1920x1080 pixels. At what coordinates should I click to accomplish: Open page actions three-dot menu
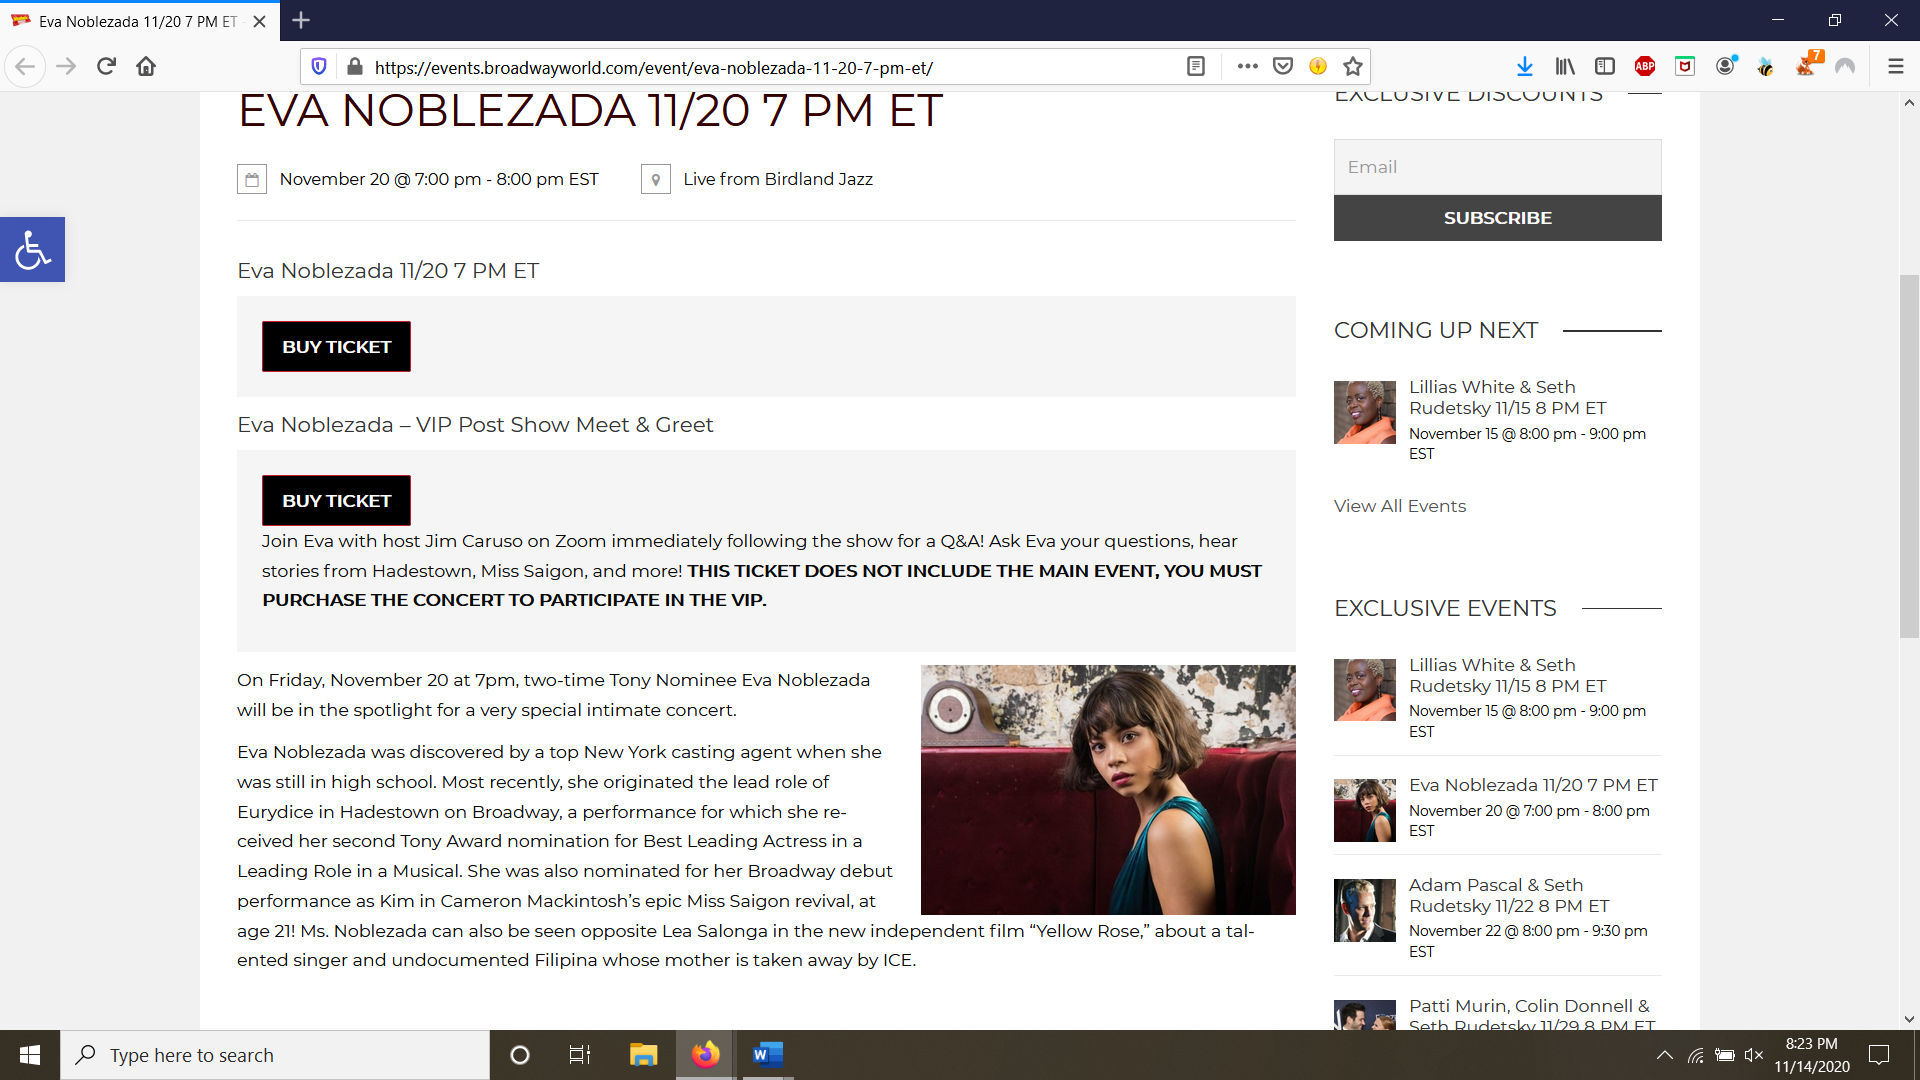pos(1247,67)
